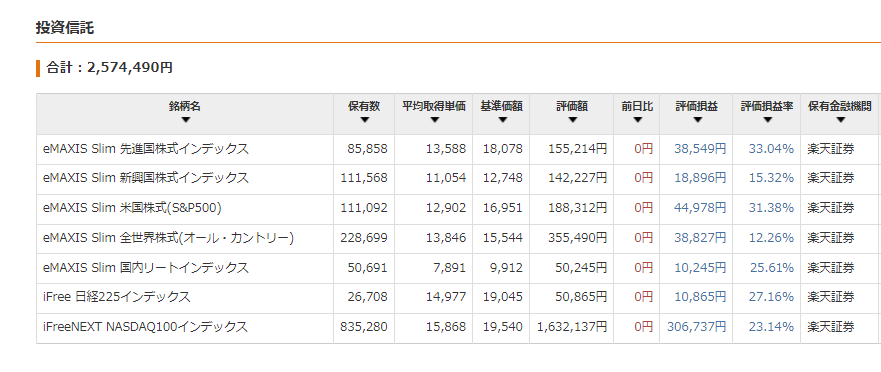881x372 pixels.
Task: Select eMAXIS Slim 先進国株式インデックス row
Action: pyautogui.click(x=458, y=149)
